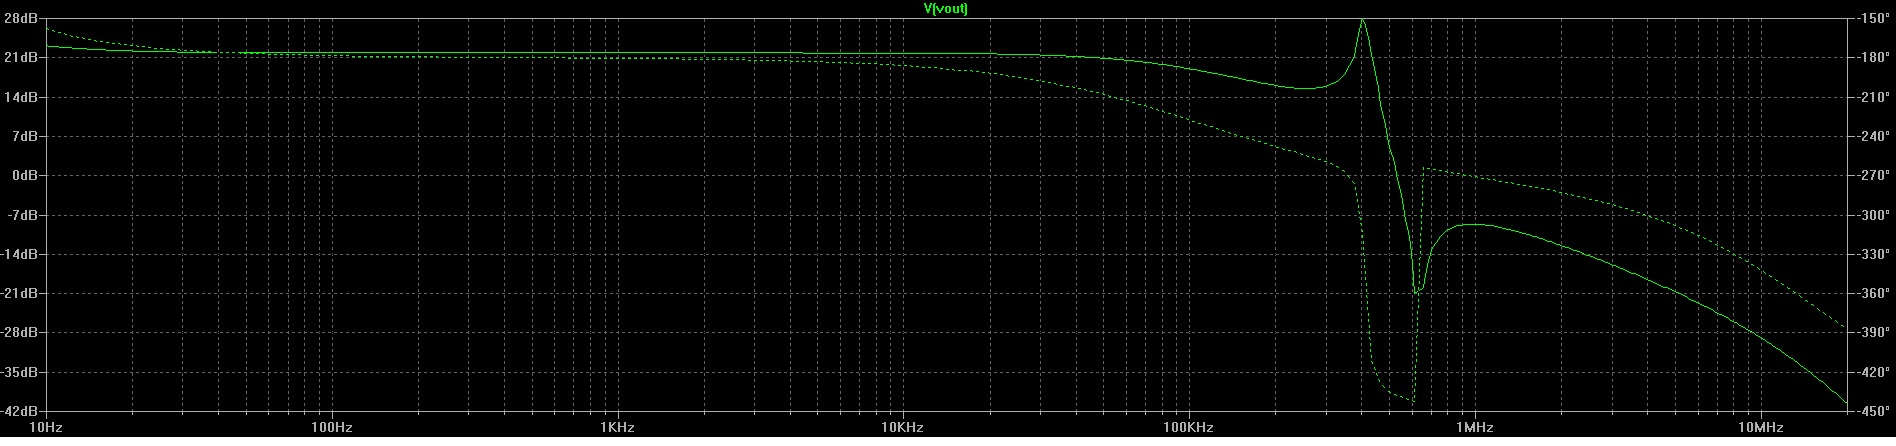Viewport: 1896px width, 446px height.
Task: Click the solid trace notch minimum near -21dB
Action: tap(1417, 291)
